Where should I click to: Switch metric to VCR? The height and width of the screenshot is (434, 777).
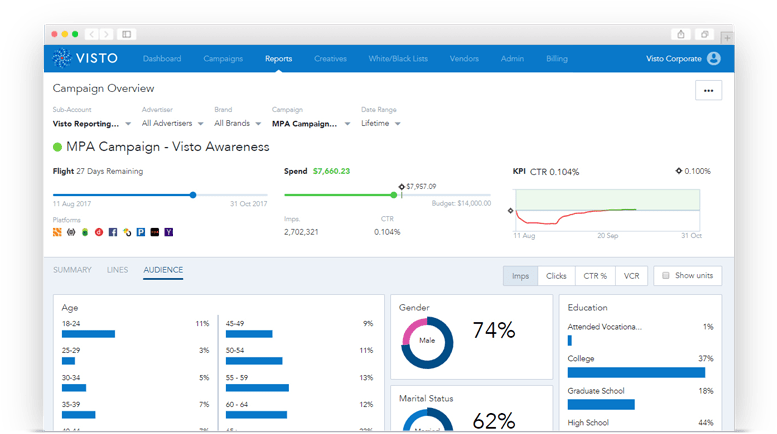tap(631, 276)
